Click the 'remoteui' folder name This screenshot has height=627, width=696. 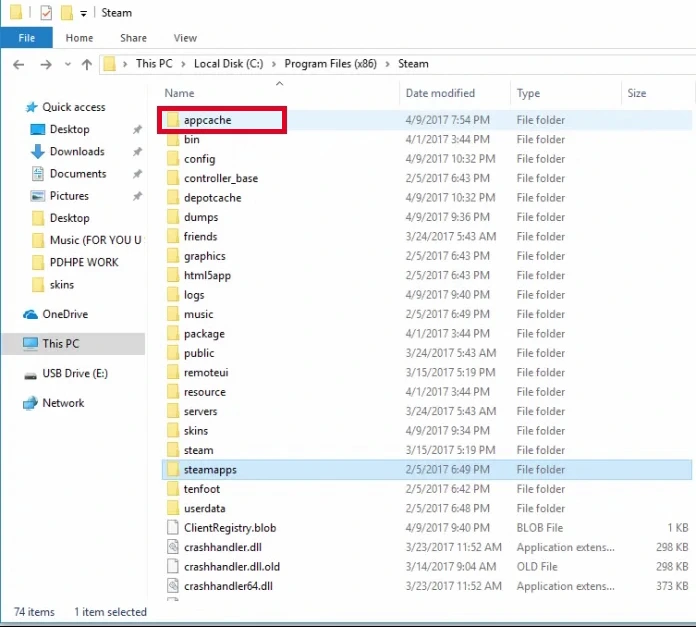[206, 373]
